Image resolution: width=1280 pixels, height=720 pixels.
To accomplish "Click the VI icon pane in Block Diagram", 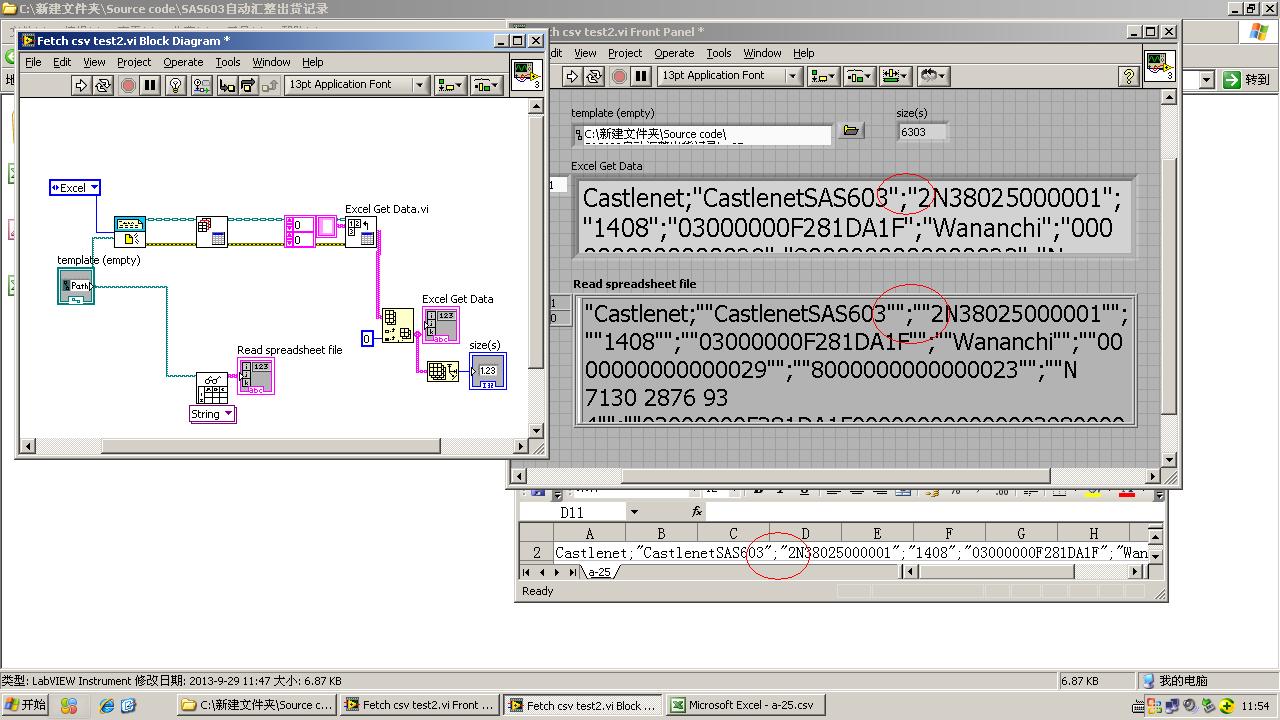I will pos(527,75).
